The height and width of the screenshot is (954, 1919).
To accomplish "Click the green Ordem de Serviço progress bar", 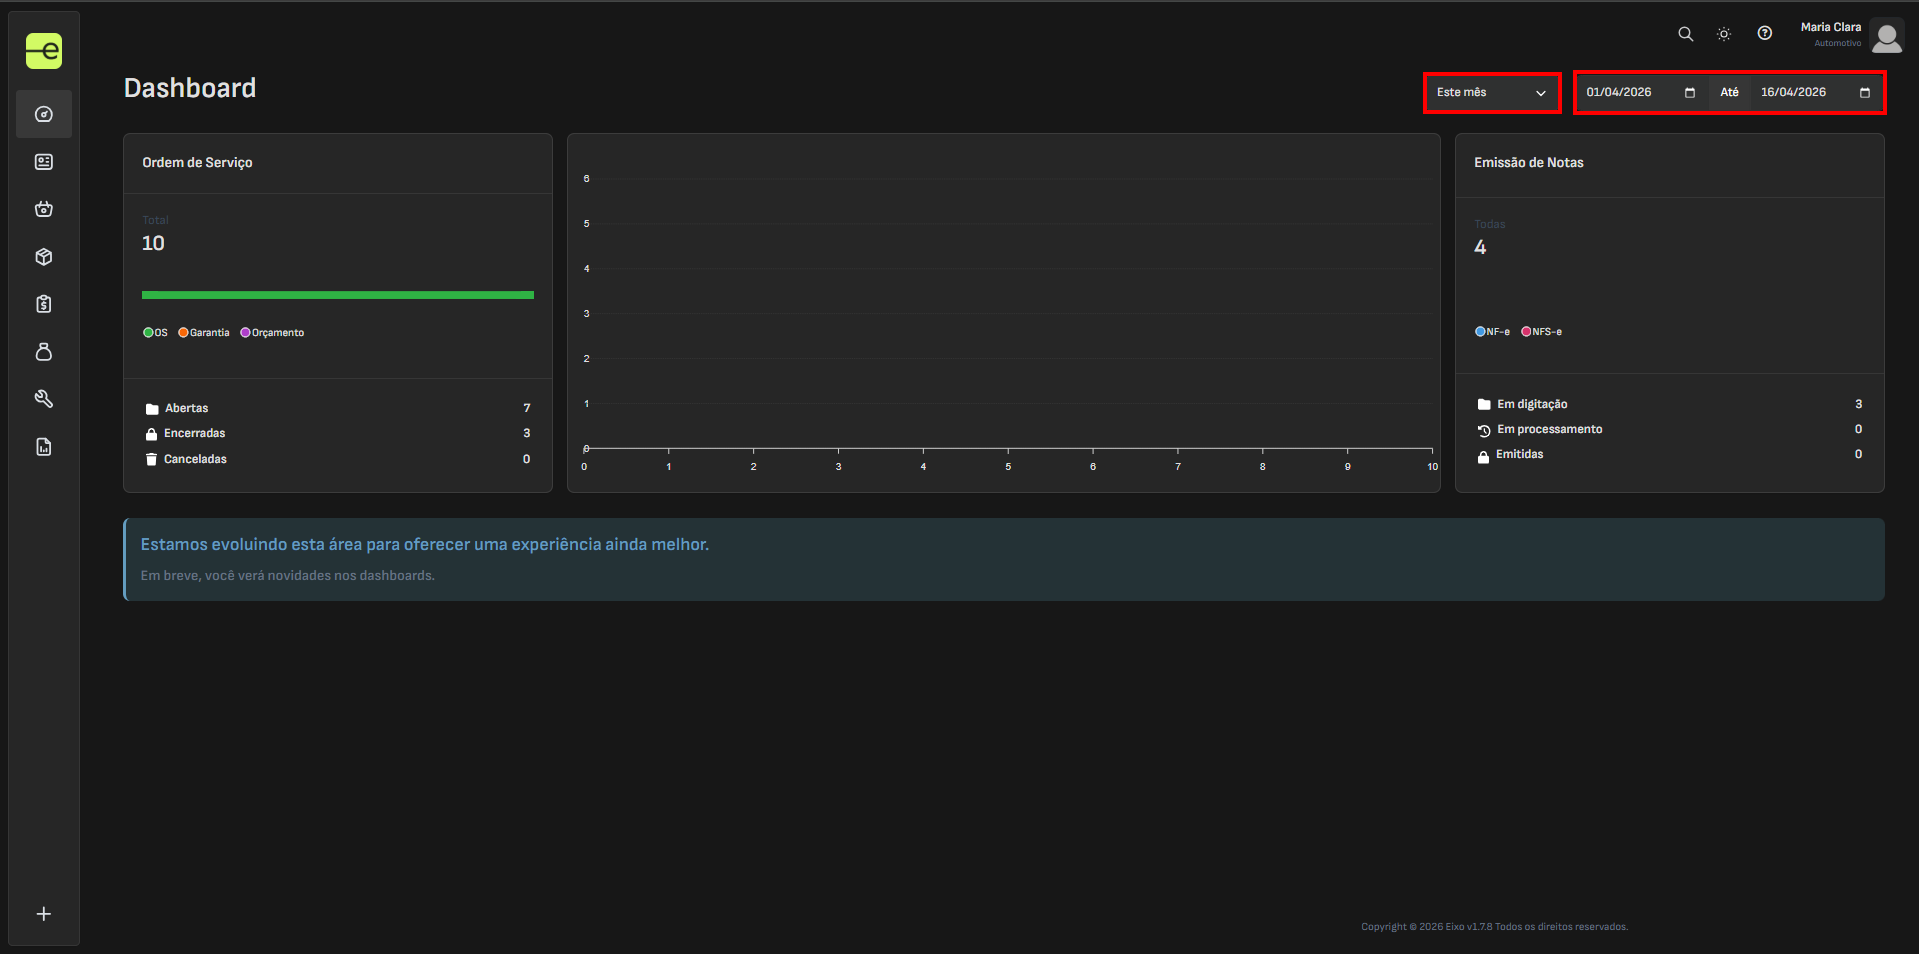I will tap(338, 295).
